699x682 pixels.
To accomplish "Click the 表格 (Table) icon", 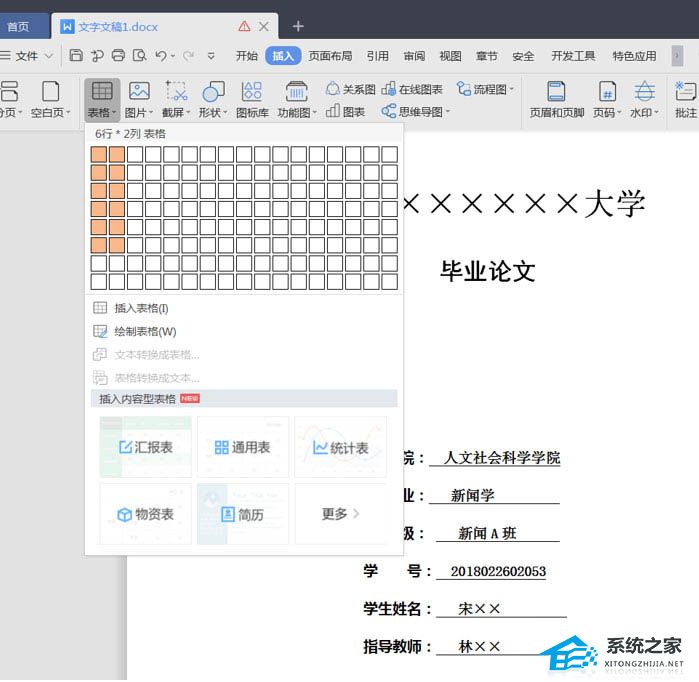I will click(x=101, y=92).
